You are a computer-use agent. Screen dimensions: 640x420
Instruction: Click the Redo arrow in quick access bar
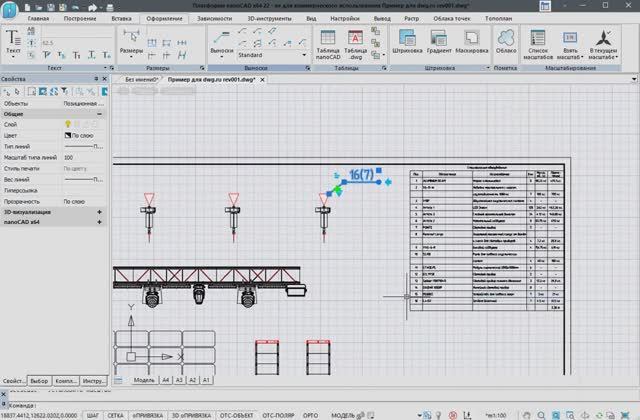coord(92,7)
